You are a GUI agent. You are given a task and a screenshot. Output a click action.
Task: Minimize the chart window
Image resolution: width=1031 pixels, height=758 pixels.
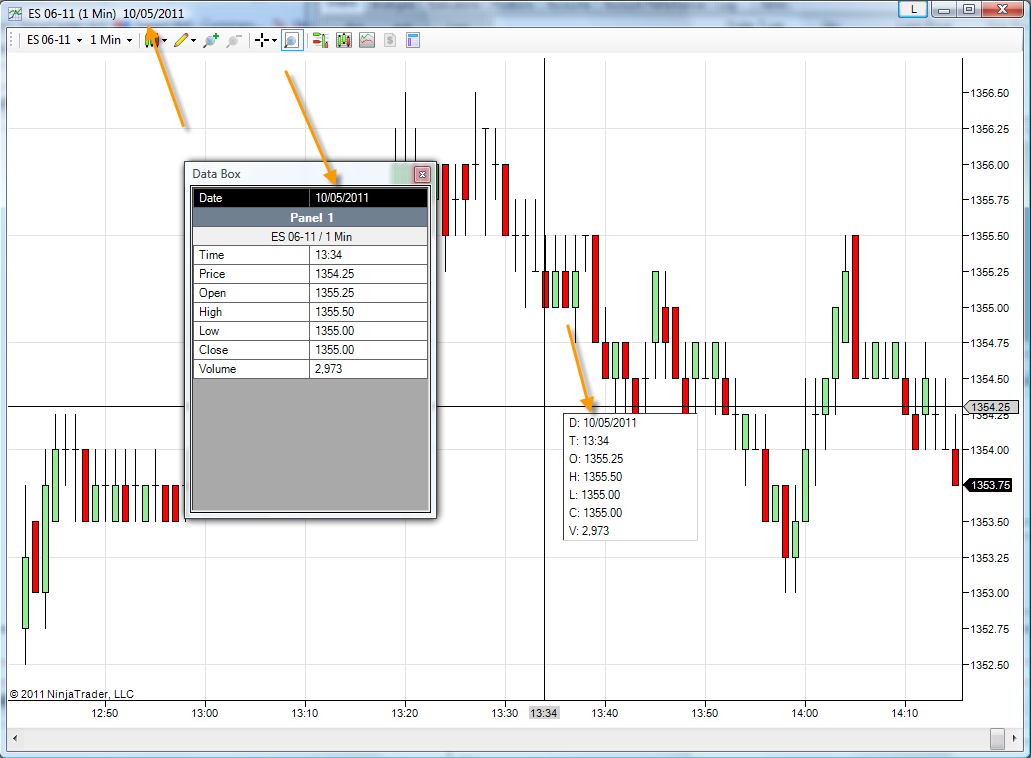click(x=944, y=9)
